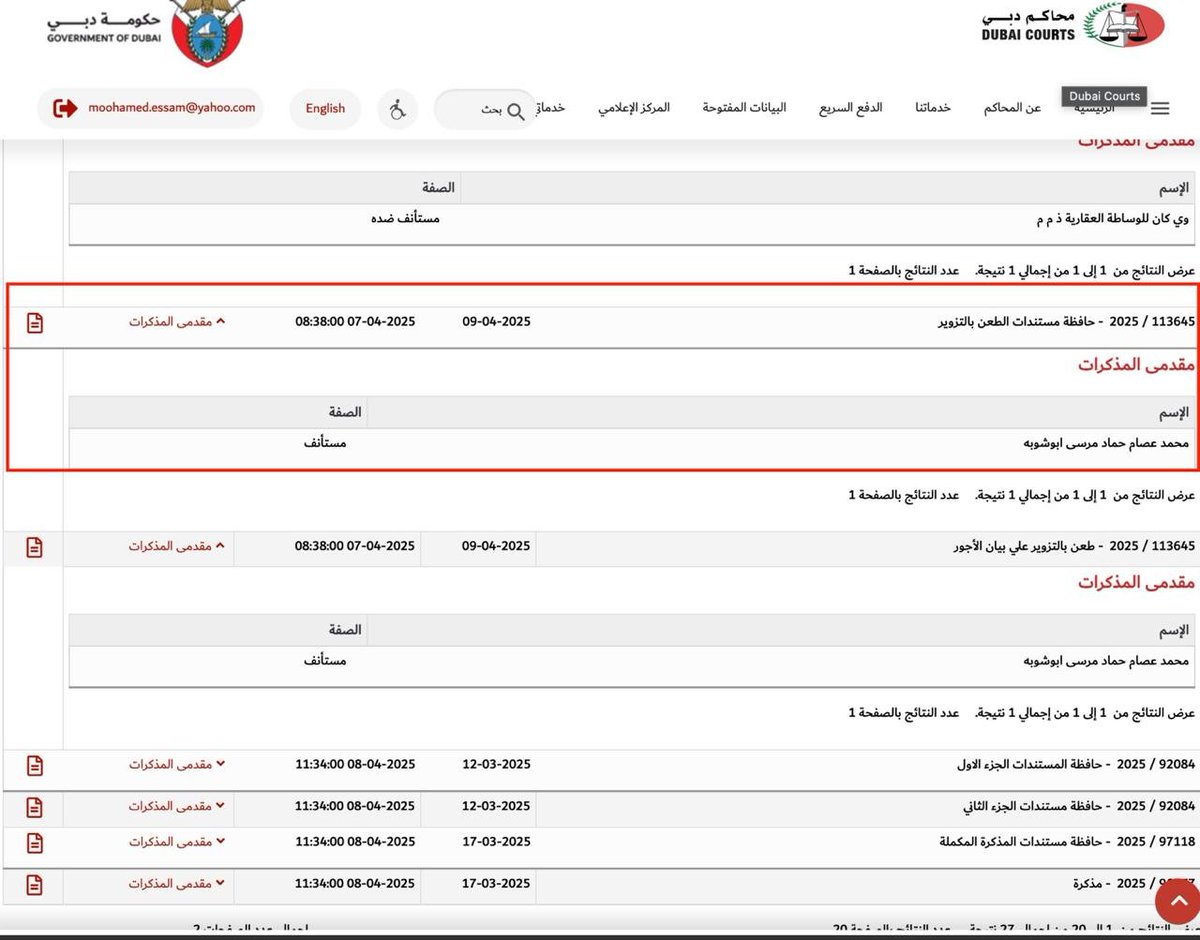The height and width of the screenshot is (940, 1200).
Task: Select title 113645 / 2025 - طعن بالتزوير علي بيان الأجور
Action: pyautogui.click(x=1074, y=546)
